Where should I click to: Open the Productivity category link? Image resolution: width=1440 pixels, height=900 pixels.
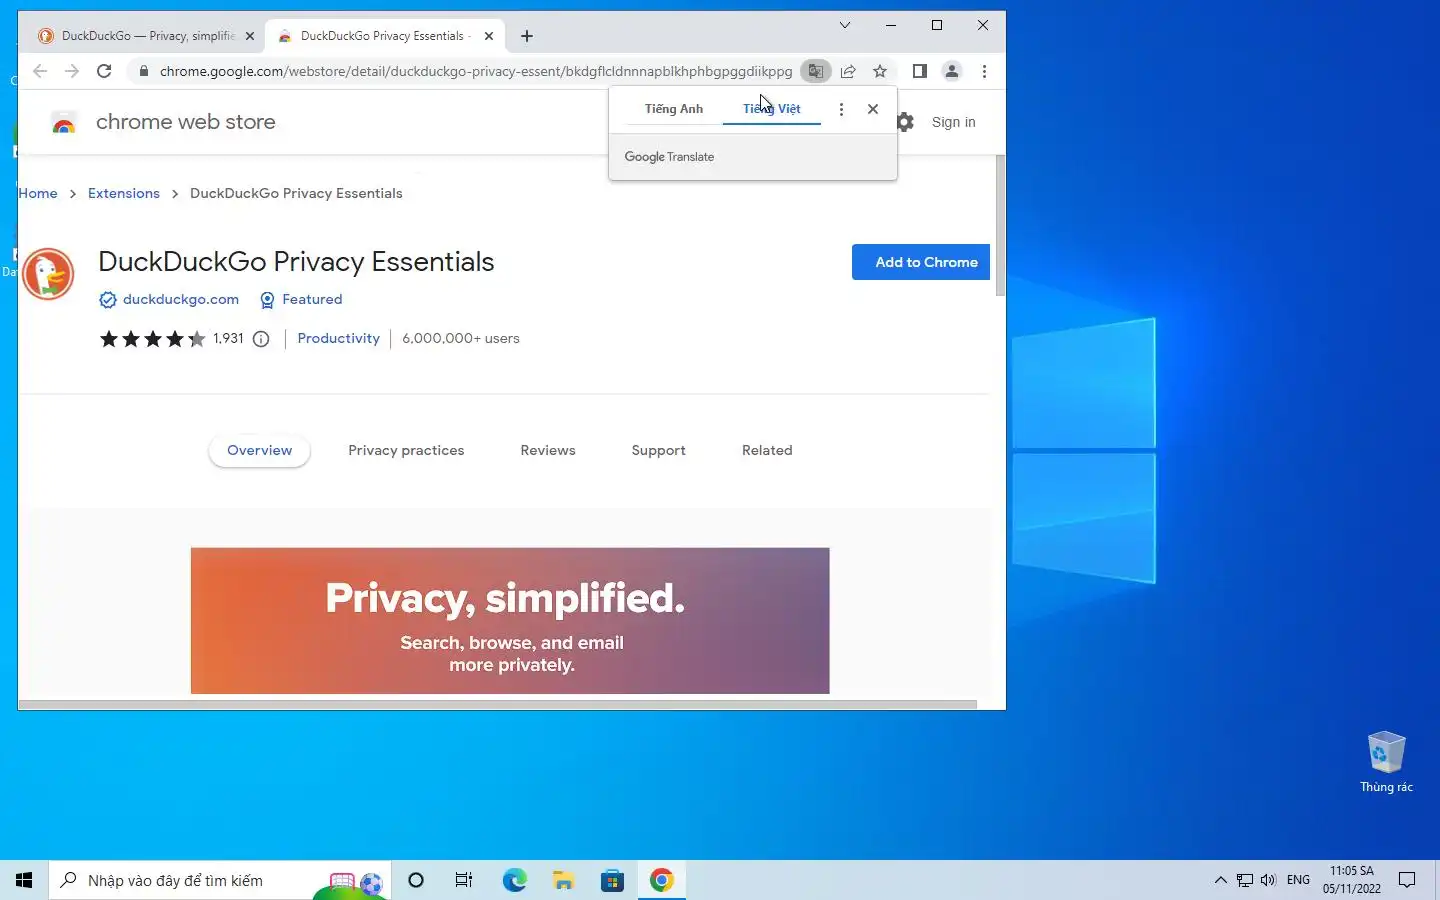point(338,338)
